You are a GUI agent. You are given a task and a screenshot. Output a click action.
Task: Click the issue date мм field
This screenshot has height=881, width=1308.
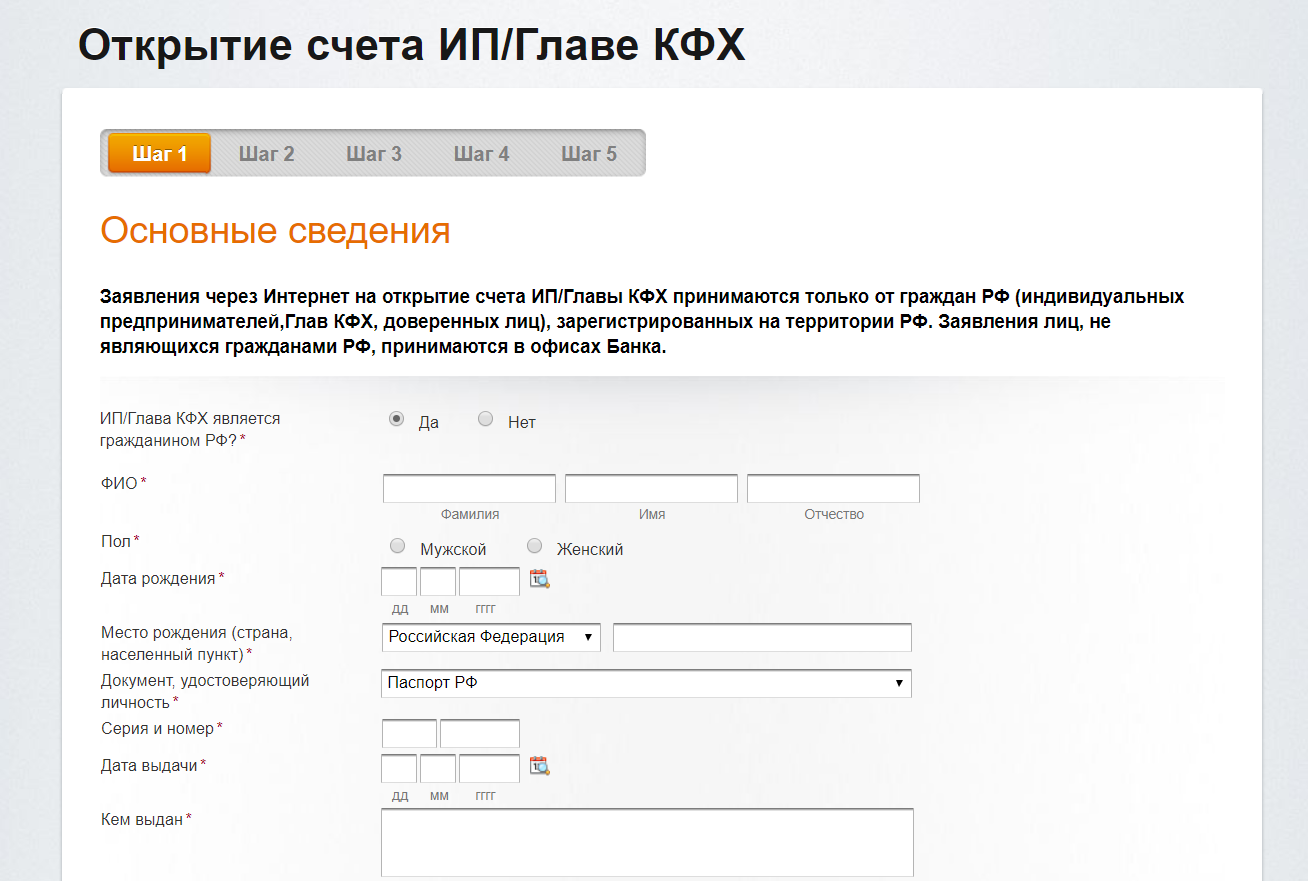tap(438, 769)
